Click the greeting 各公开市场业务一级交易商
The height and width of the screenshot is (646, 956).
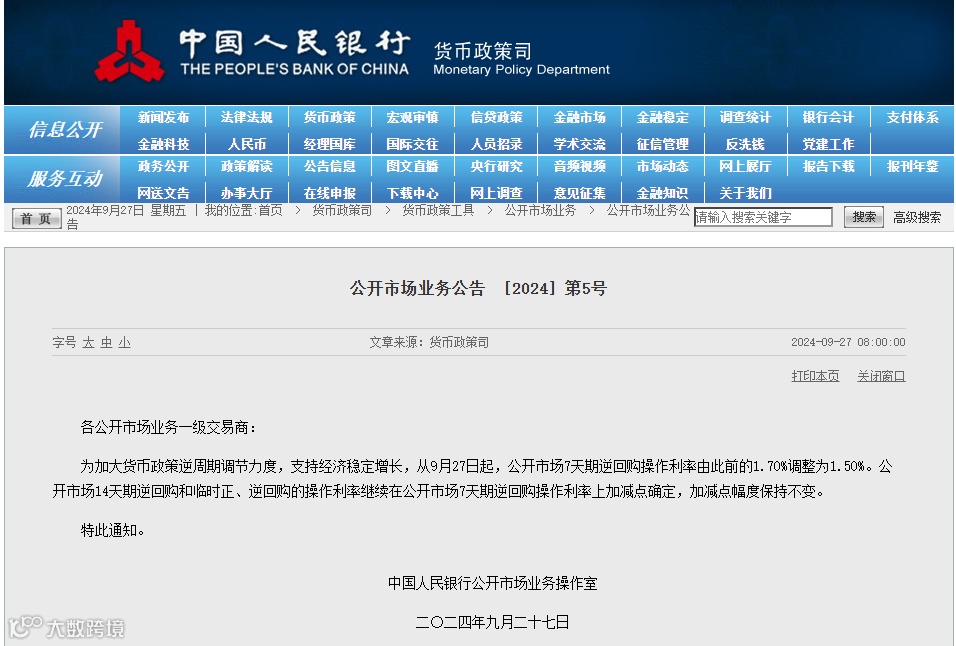(x=165, y=427)
